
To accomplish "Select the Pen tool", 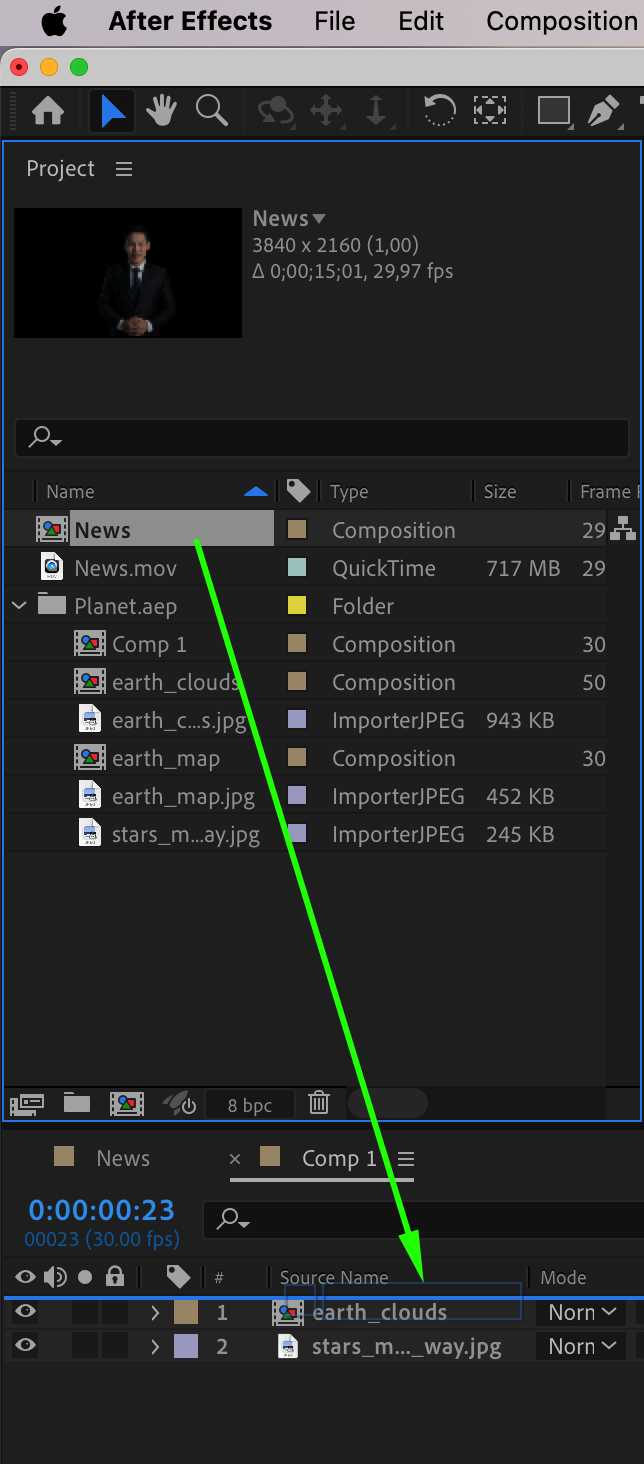I will coord(604,111).
